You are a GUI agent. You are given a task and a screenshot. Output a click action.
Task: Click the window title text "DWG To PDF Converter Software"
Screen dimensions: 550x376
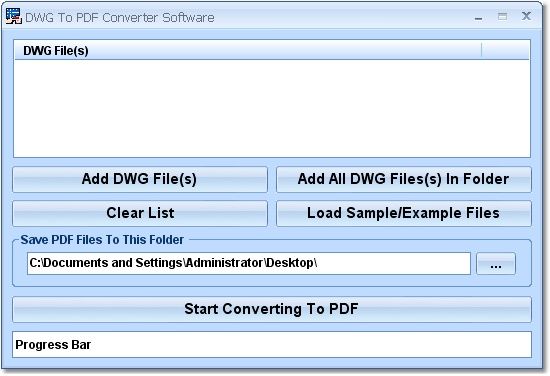(x=120, y=17)
